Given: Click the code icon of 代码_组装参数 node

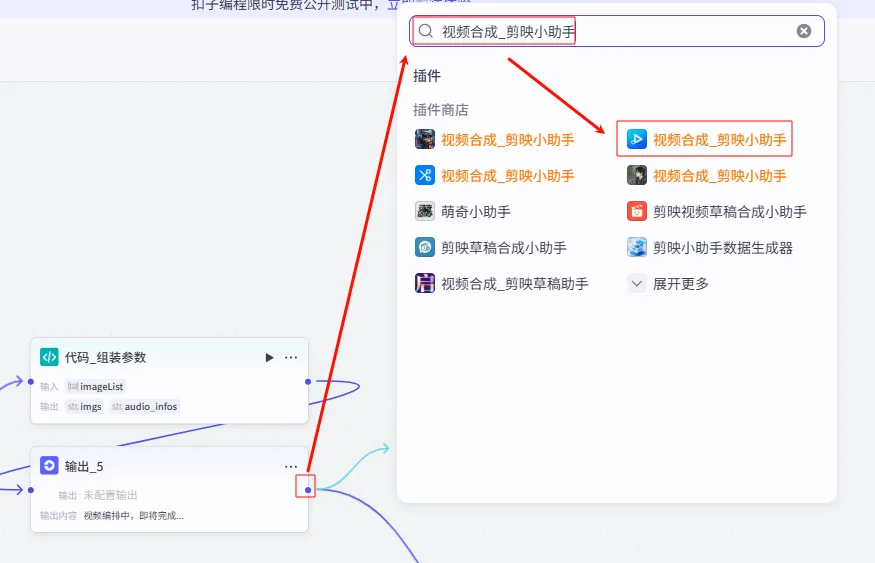Looking at the screenshot, I should 49,357.
